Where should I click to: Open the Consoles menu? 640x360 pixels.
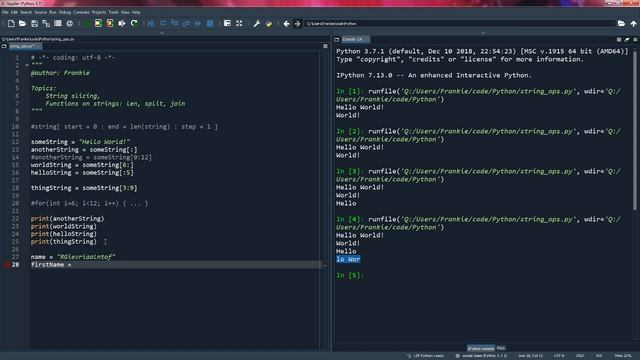coord(81,12)
